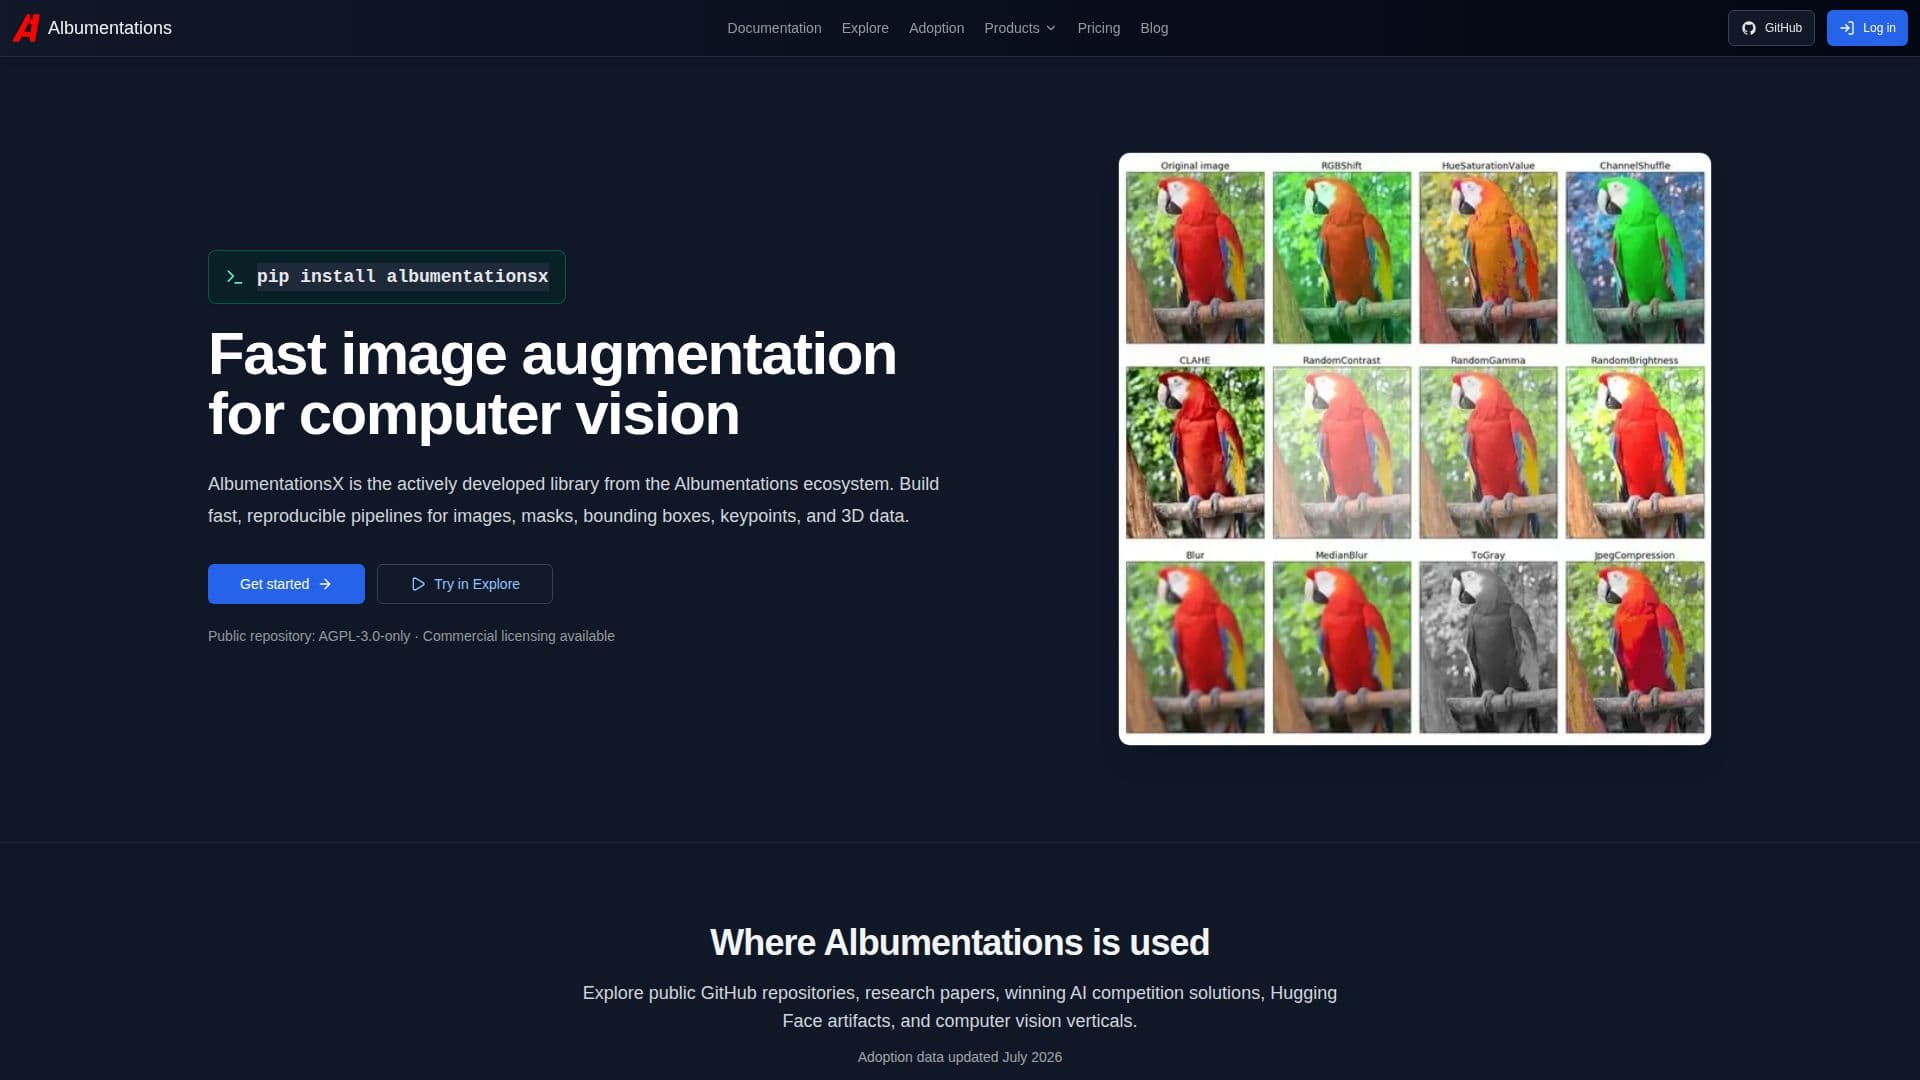The image size is (1920, 1080).
Task: Click the Log in button
Action: [x=1867, y=28]
